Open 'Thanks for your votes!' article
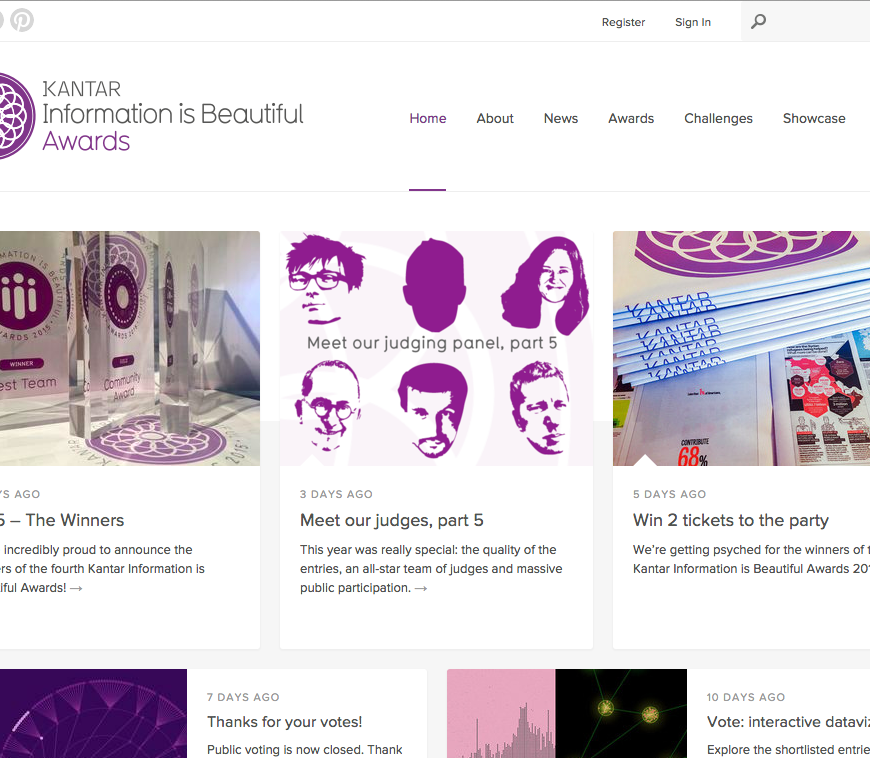This screenshot has height=758, width=870. 285,722
